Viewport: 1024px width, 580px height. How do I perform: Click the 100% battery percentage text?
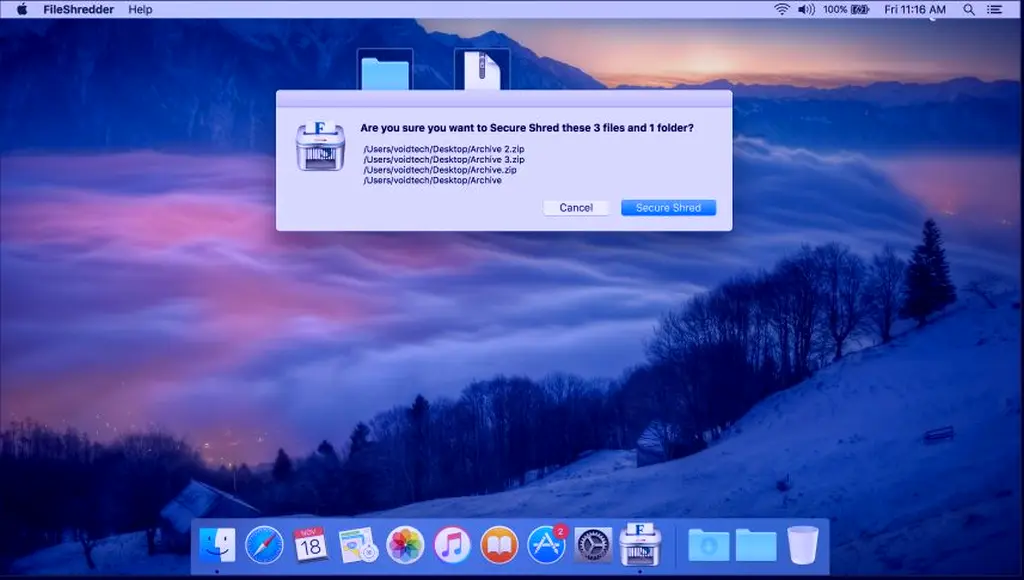835,9
